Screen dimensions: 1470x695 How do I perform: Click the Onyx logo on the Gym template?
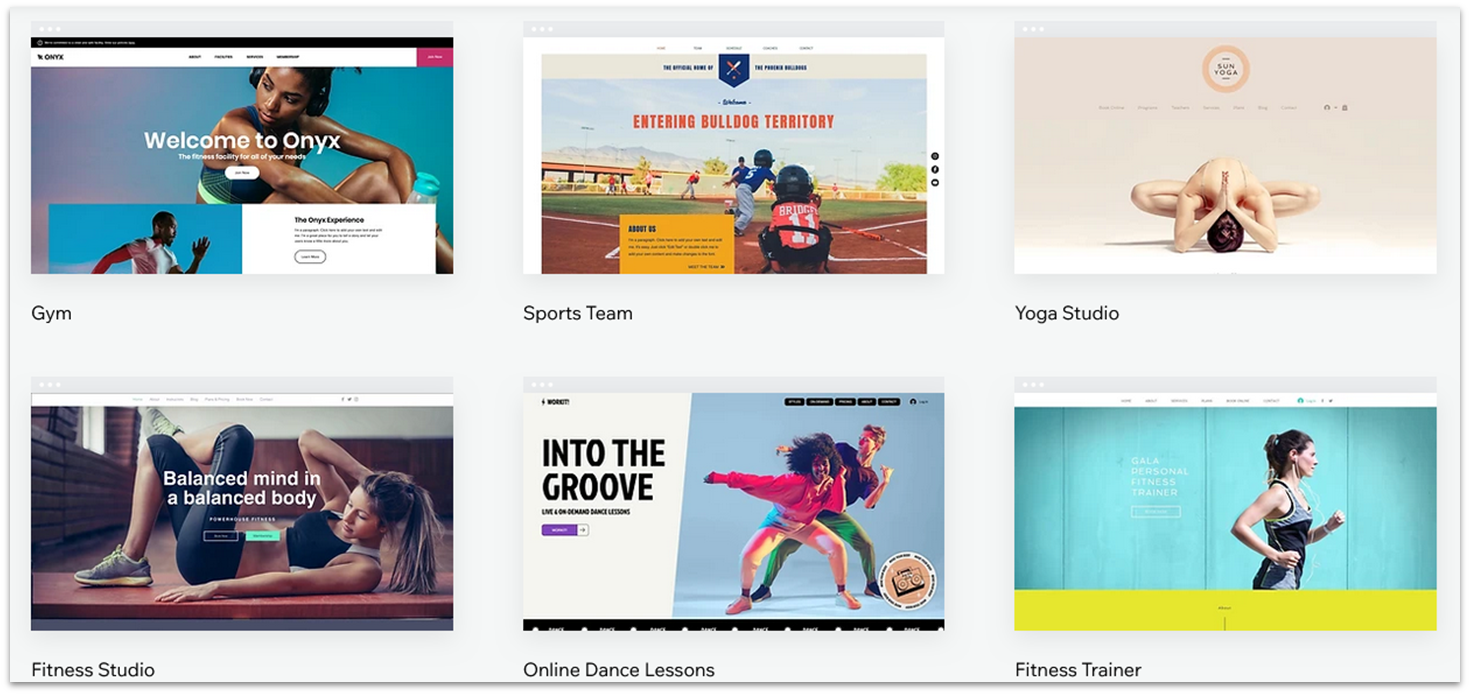50,56
